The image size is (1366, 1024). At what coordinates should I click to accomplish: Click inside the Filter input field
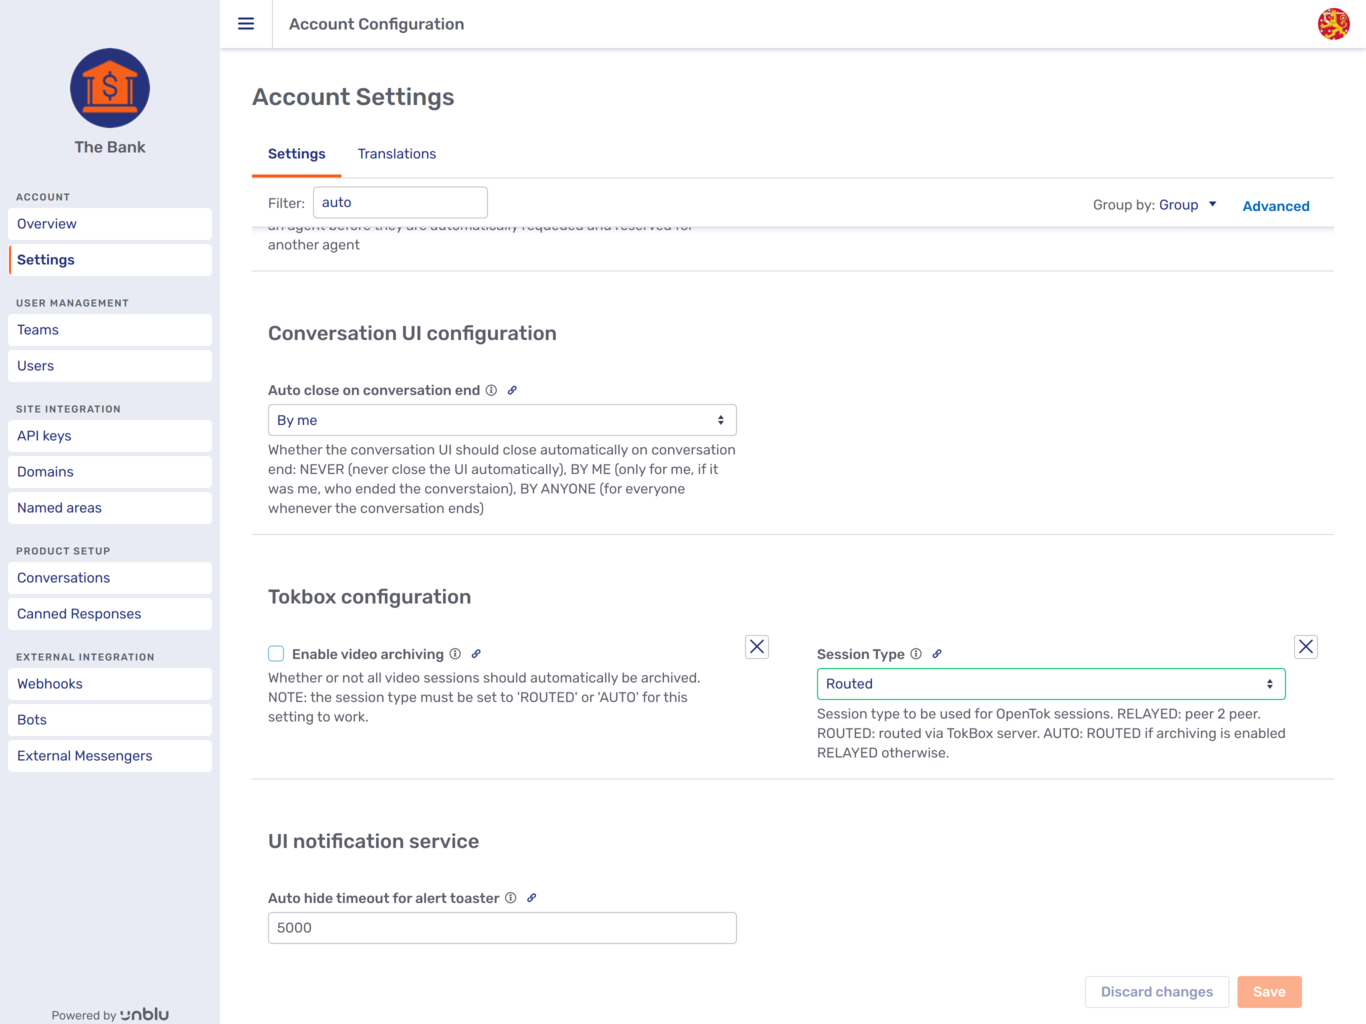click(400, 202)
